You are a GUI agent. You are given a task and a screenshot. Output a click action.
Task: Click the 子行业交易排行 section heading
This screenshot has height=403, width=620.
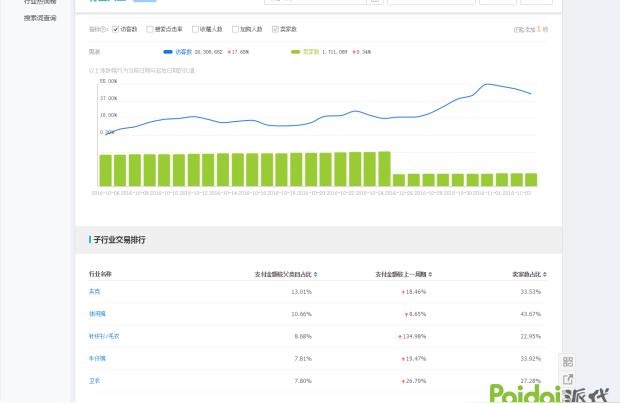119,240
